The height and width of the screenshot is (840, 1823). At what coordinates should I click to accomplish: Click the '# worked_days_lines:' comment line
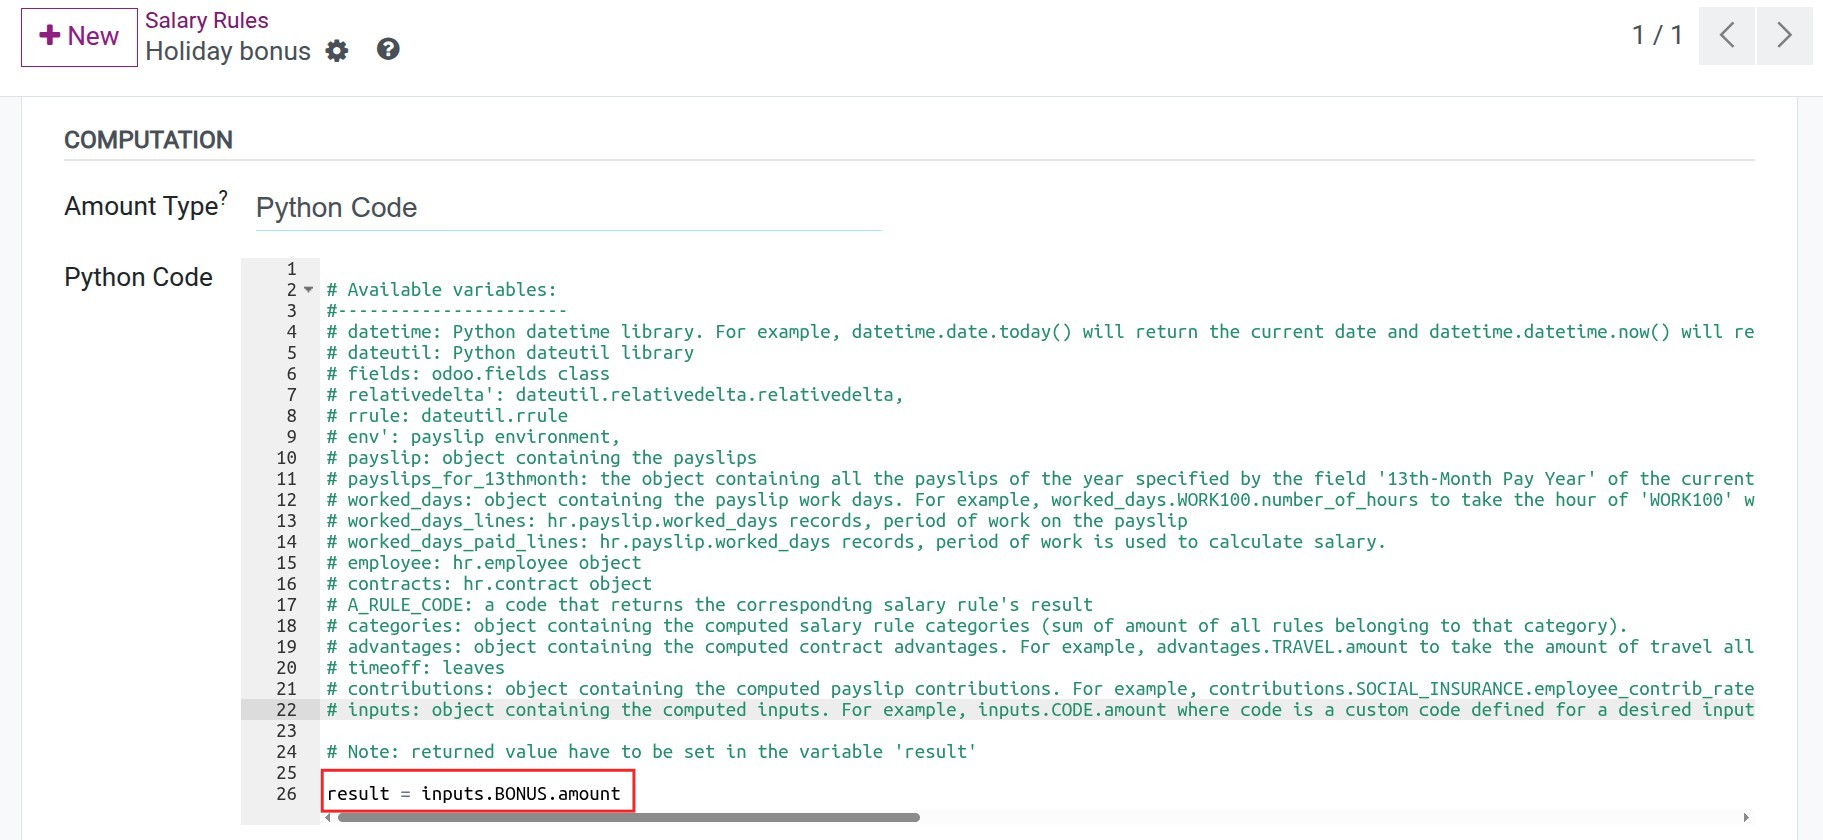click(x=757, y=521)
